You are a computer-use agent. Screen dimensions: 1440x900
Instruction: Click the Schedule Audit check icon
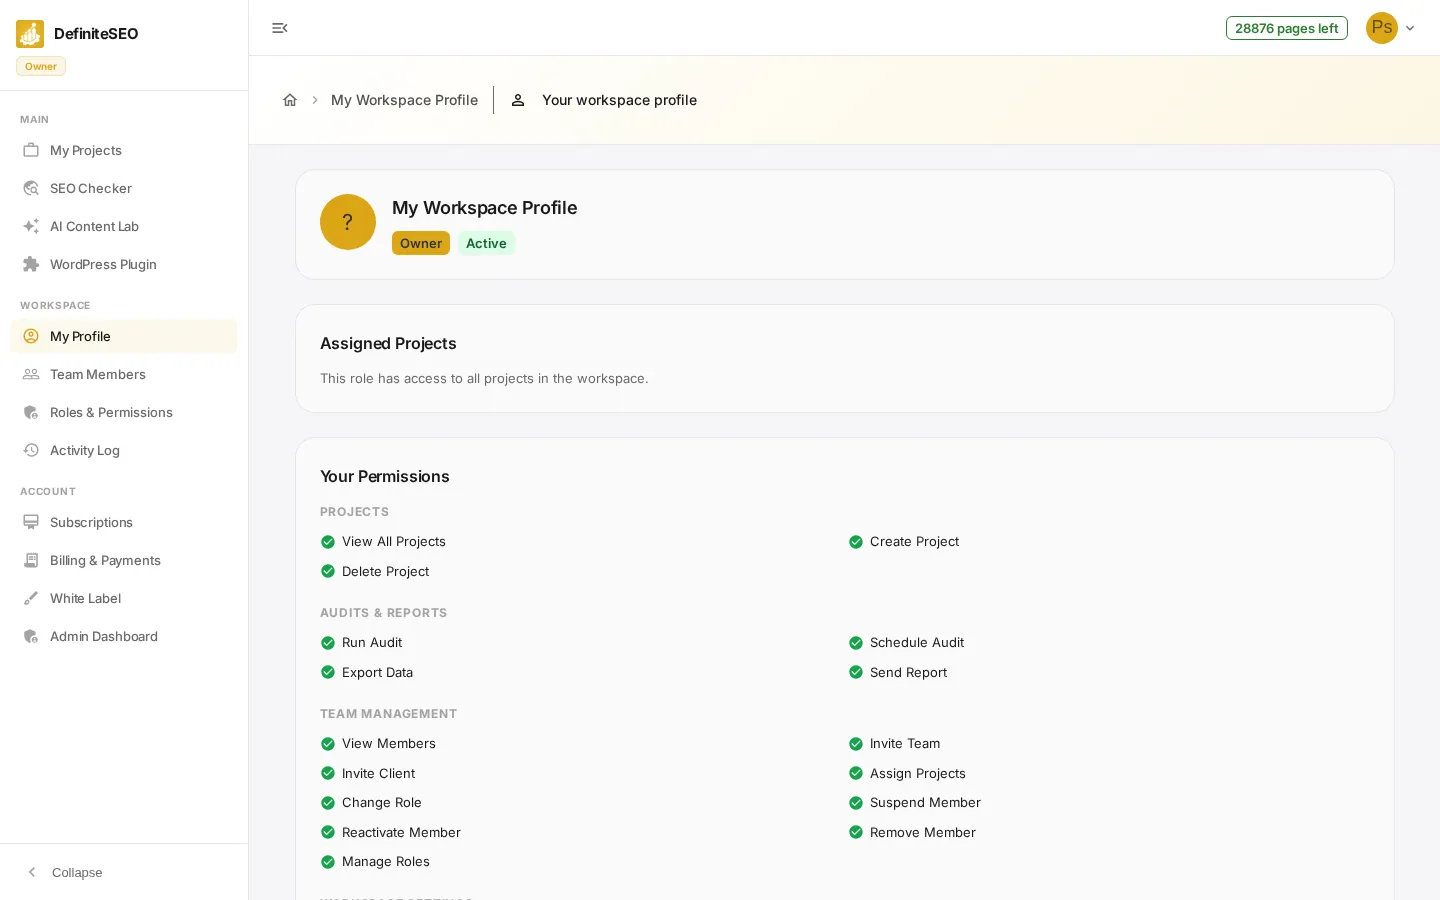coord(856,643)
